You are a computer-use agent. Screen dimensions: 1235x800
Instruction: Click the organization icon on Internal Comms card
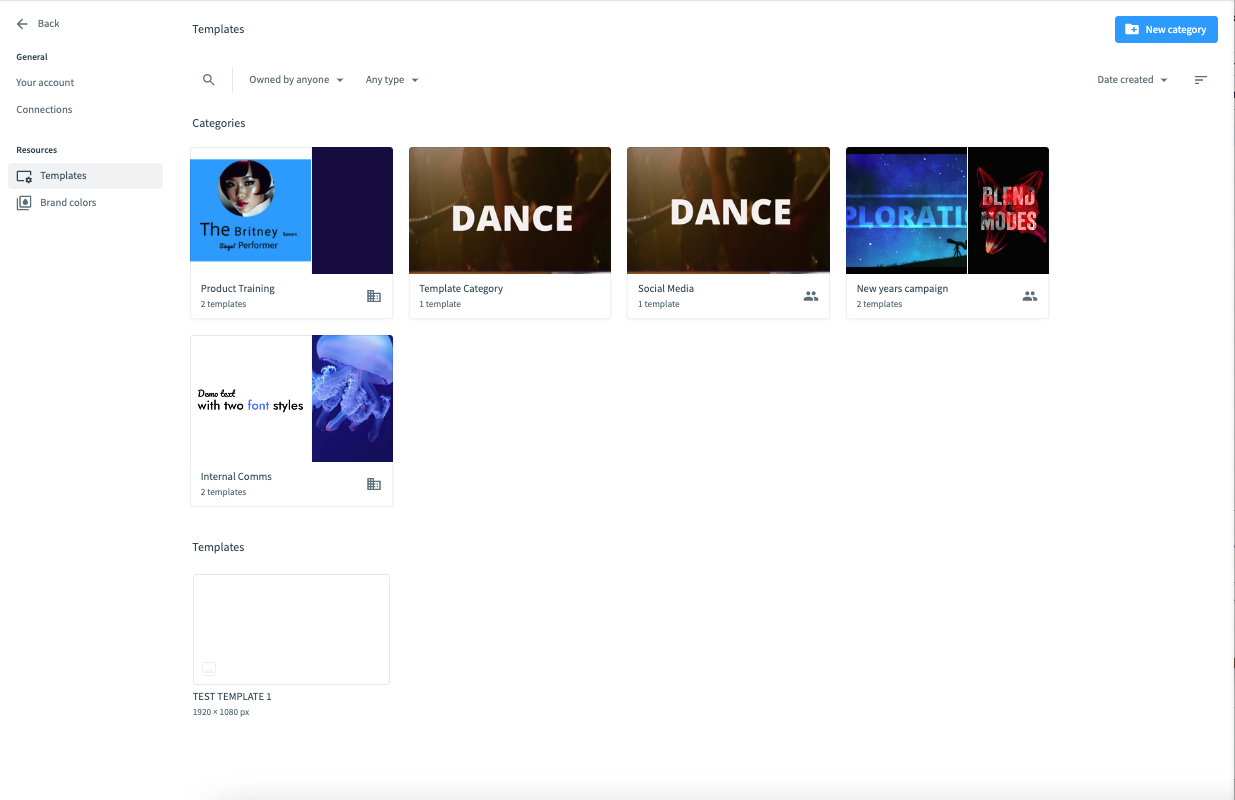374,484
